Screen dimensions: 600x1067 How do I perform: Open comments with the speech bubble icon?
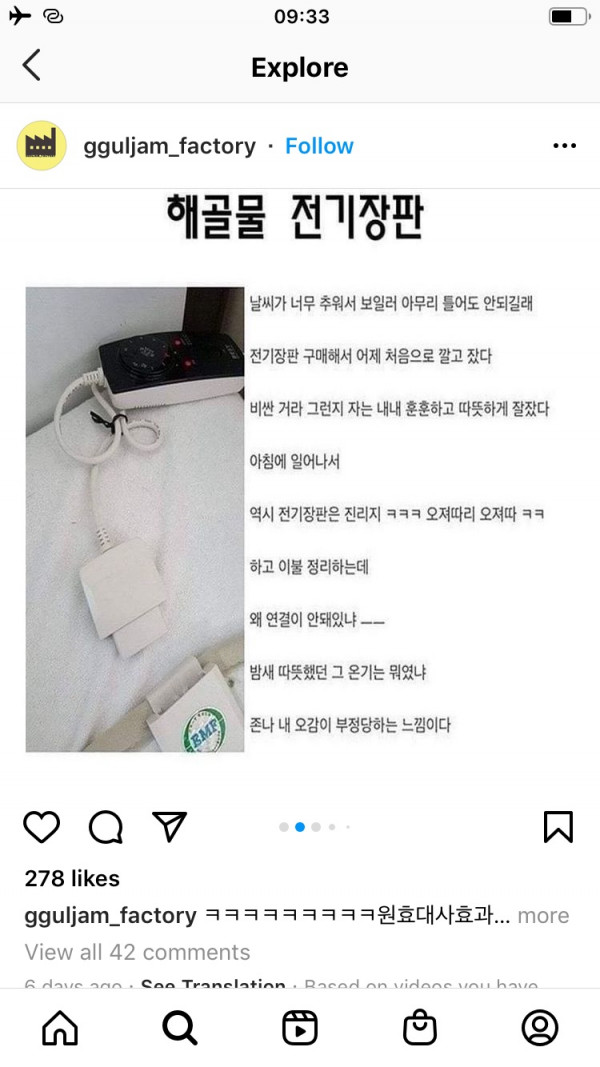pyautogui.click(x=105, y=827)
